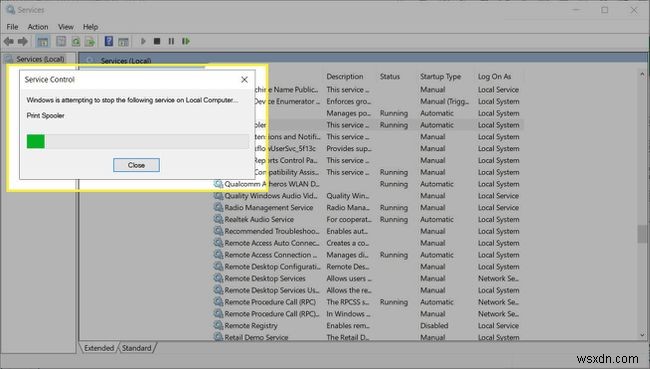Click the gear icon of Quality Windows Audio Vid..

[218, 196]
